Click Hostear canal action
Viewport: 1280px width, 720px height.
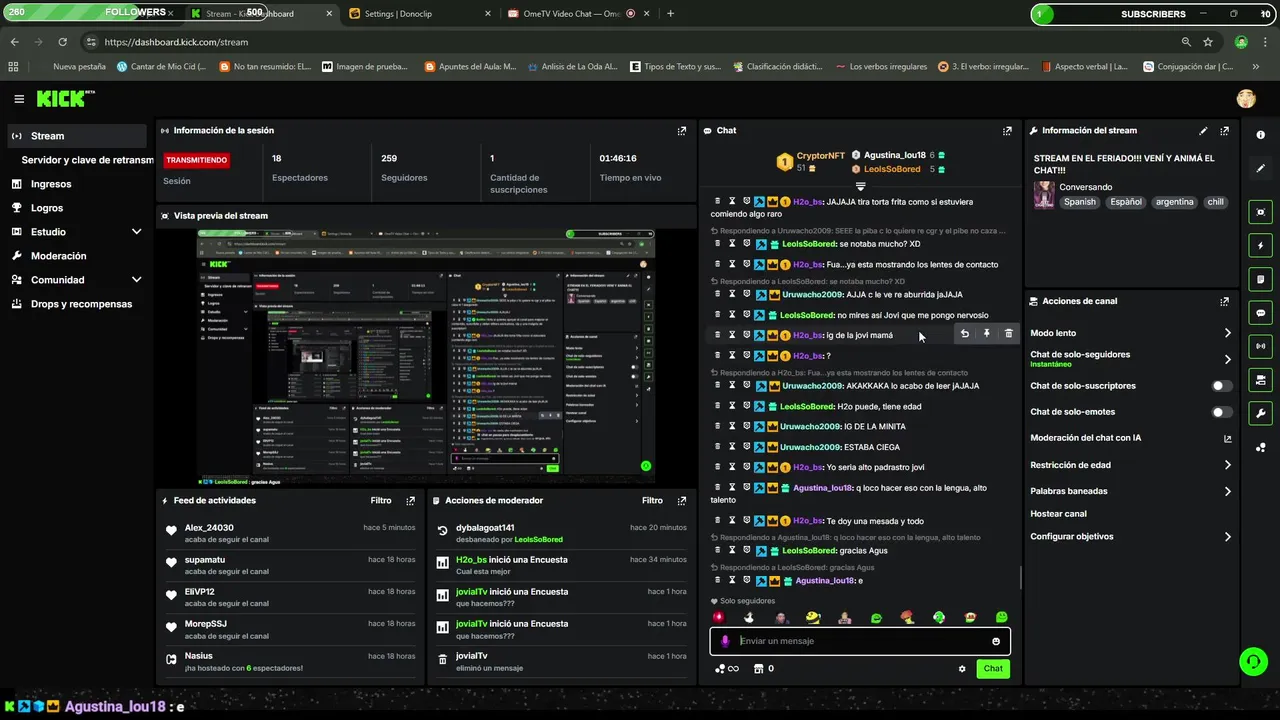click(x=1058, y=514)
